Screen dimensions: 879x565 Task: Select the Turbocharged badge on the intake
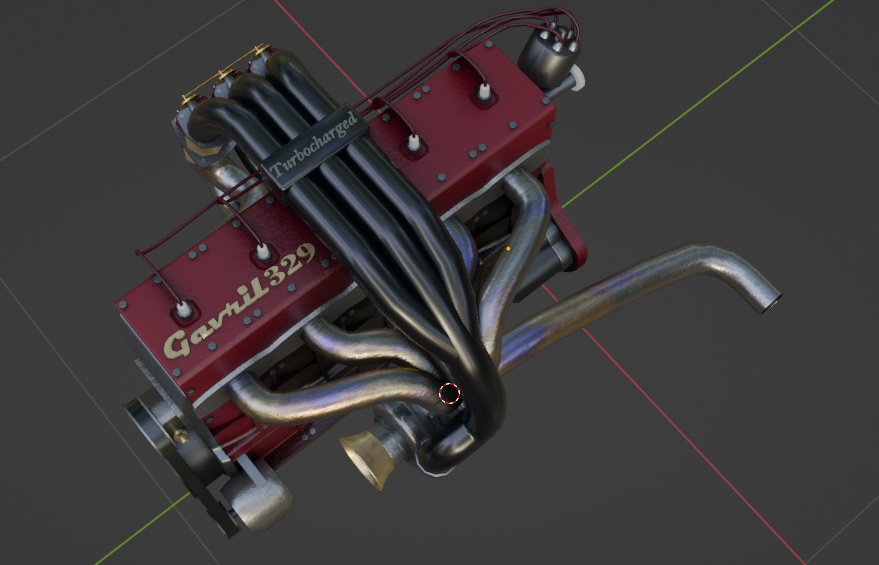[x=314, y=147]
